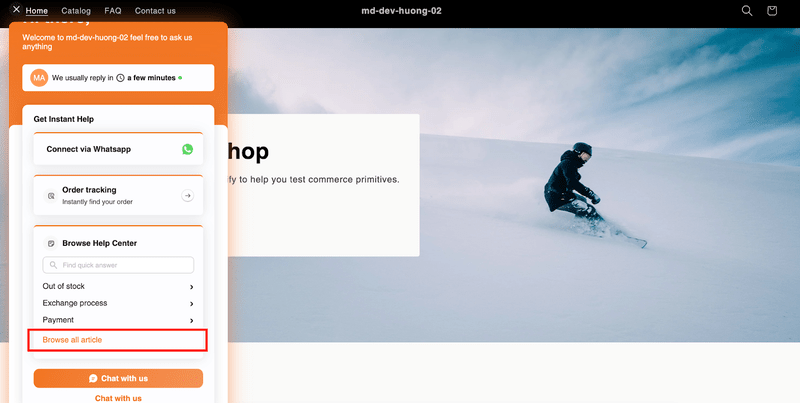Open the Contact us menu item
This screenshot has width=800, height=403.
(155, 11)
